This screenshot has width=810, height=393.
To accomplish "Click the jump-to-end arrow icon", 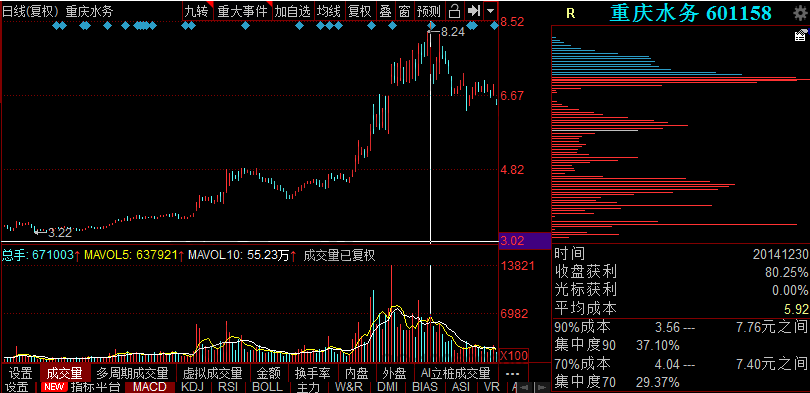I will (x=473, y=10).
